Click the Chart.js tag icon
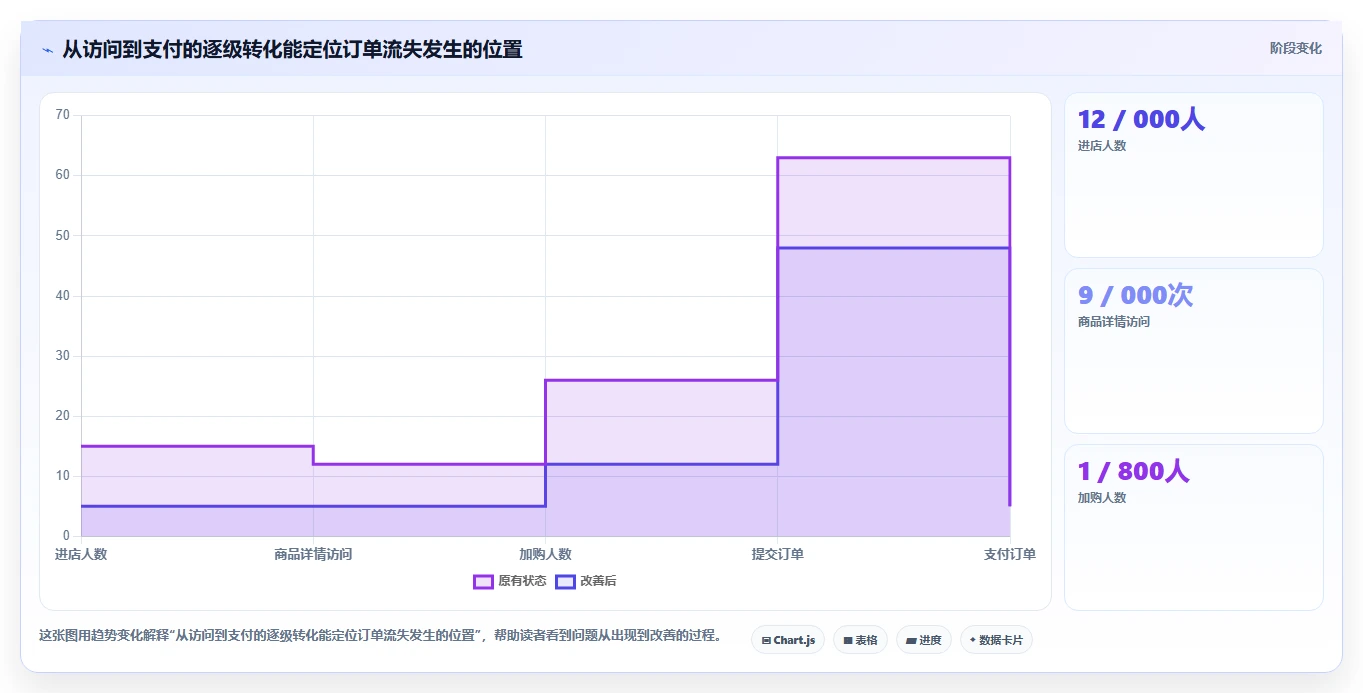This screenshot has height=693, width=1363. point(766,640)
